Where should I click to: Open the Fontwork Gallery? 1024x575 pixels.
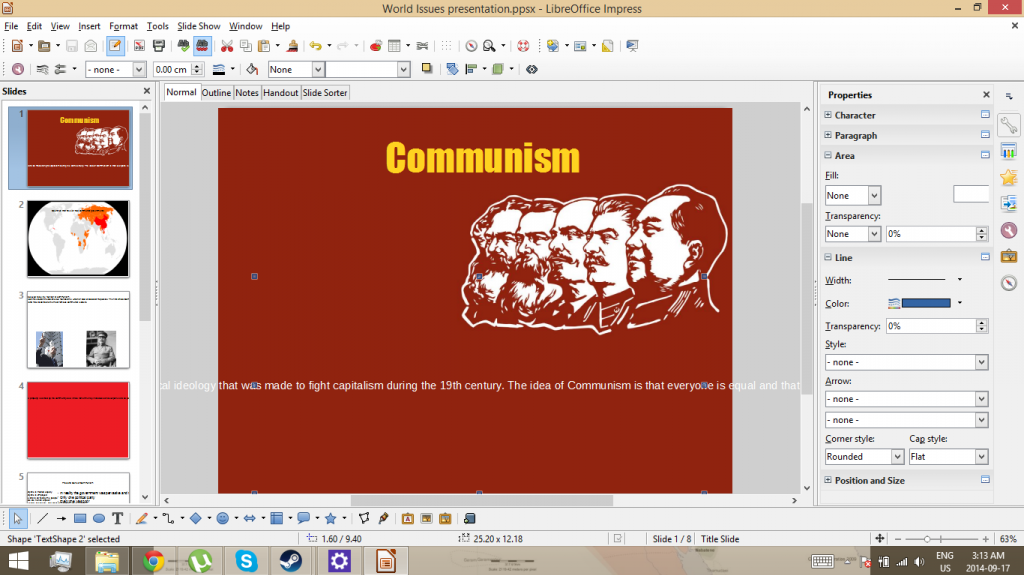pos(408,519)
